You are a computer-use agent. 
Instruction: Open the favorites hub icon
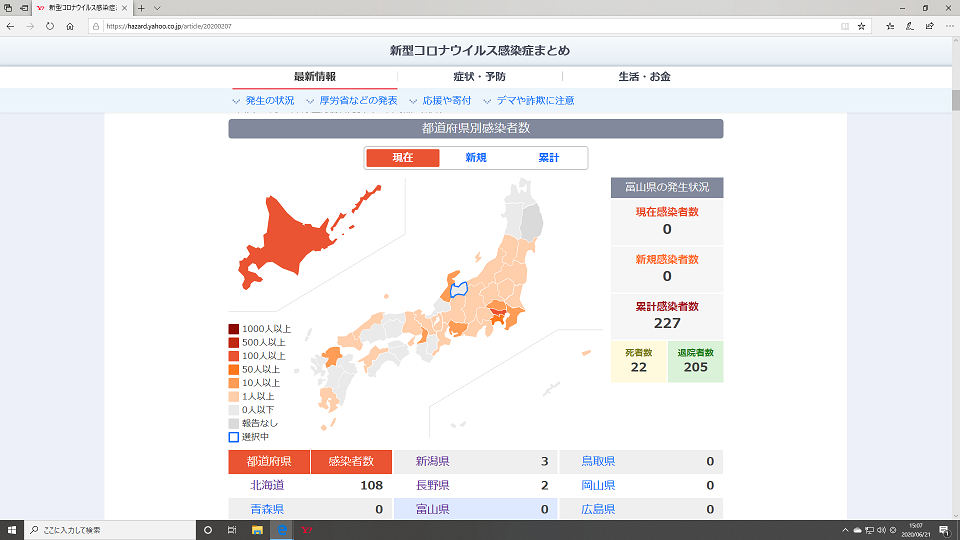pos(890,26)
